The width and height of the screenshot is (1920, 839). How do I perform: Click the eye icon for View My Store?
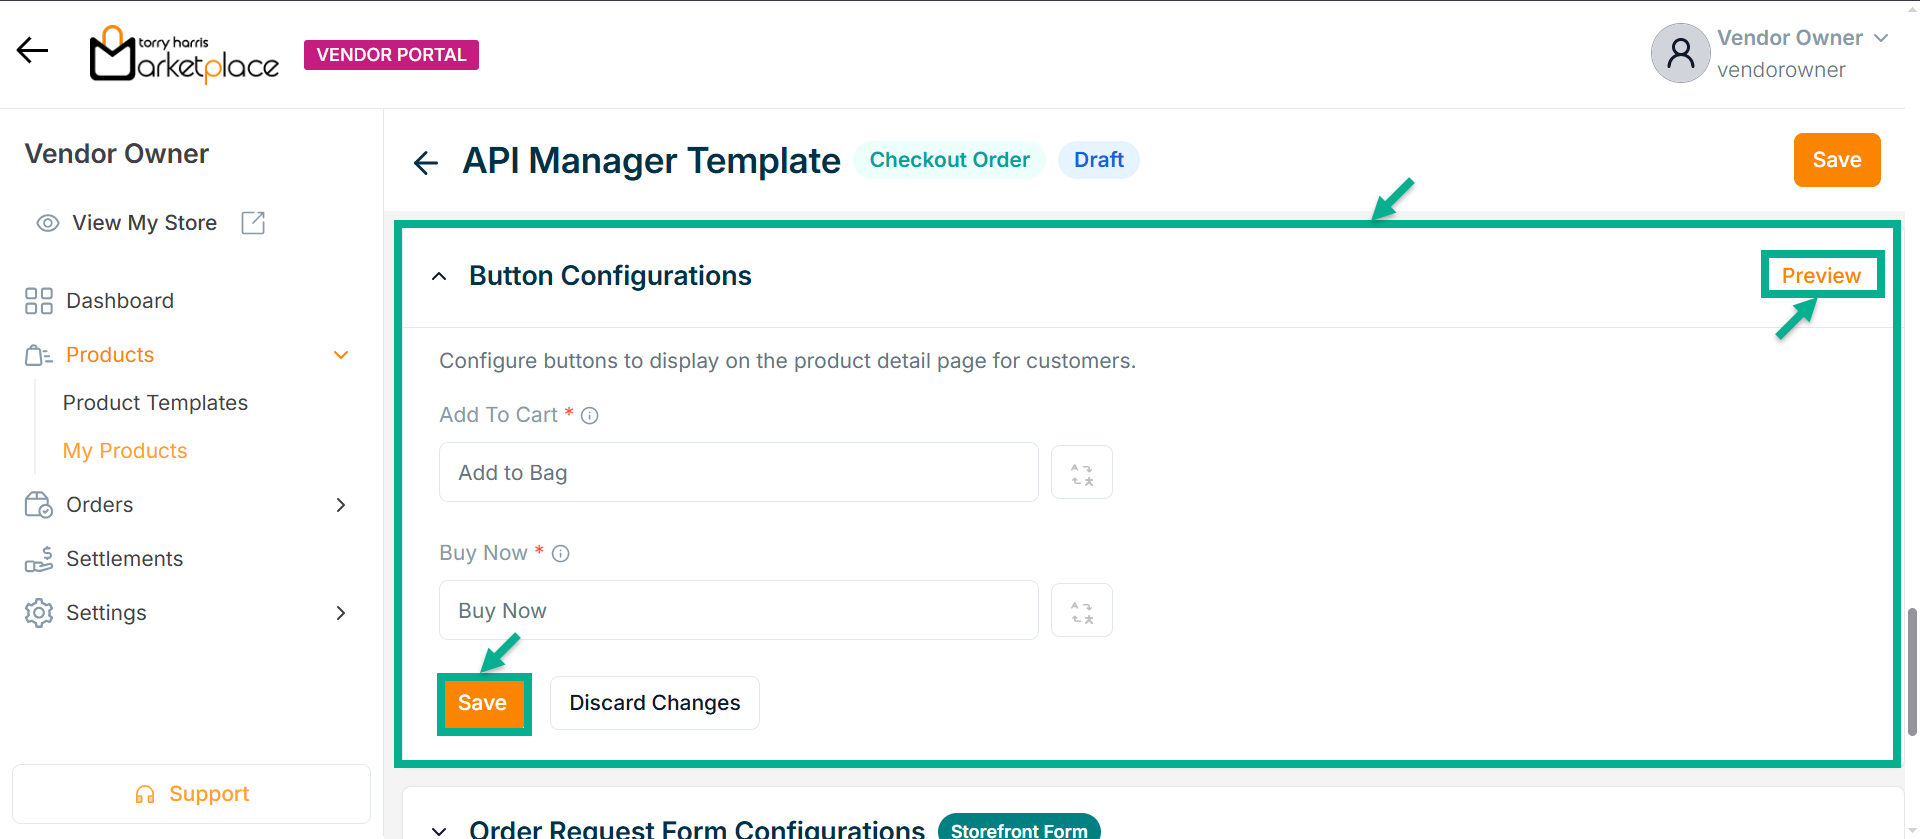tap(47, 223)
